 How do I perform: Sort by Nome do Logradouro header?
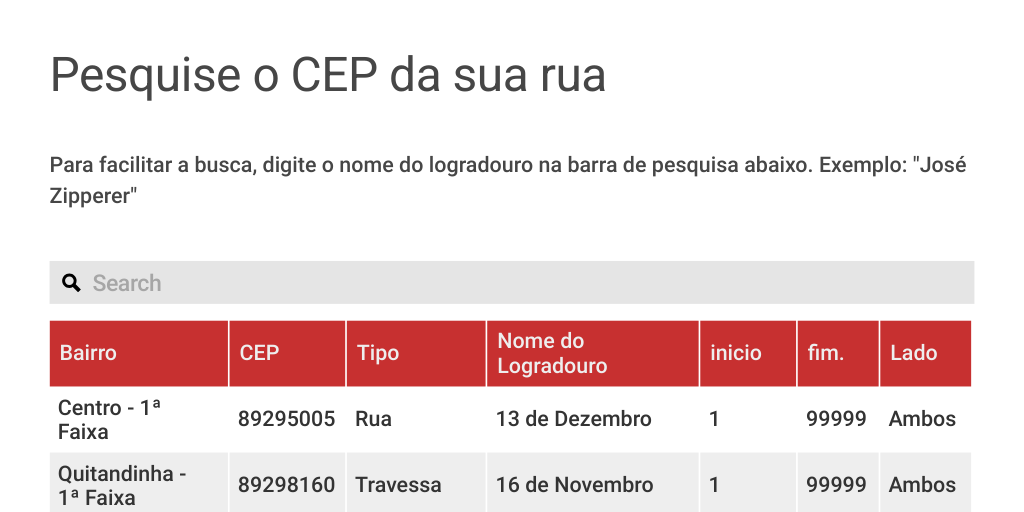pyautogui.click(x=552, y=353)
